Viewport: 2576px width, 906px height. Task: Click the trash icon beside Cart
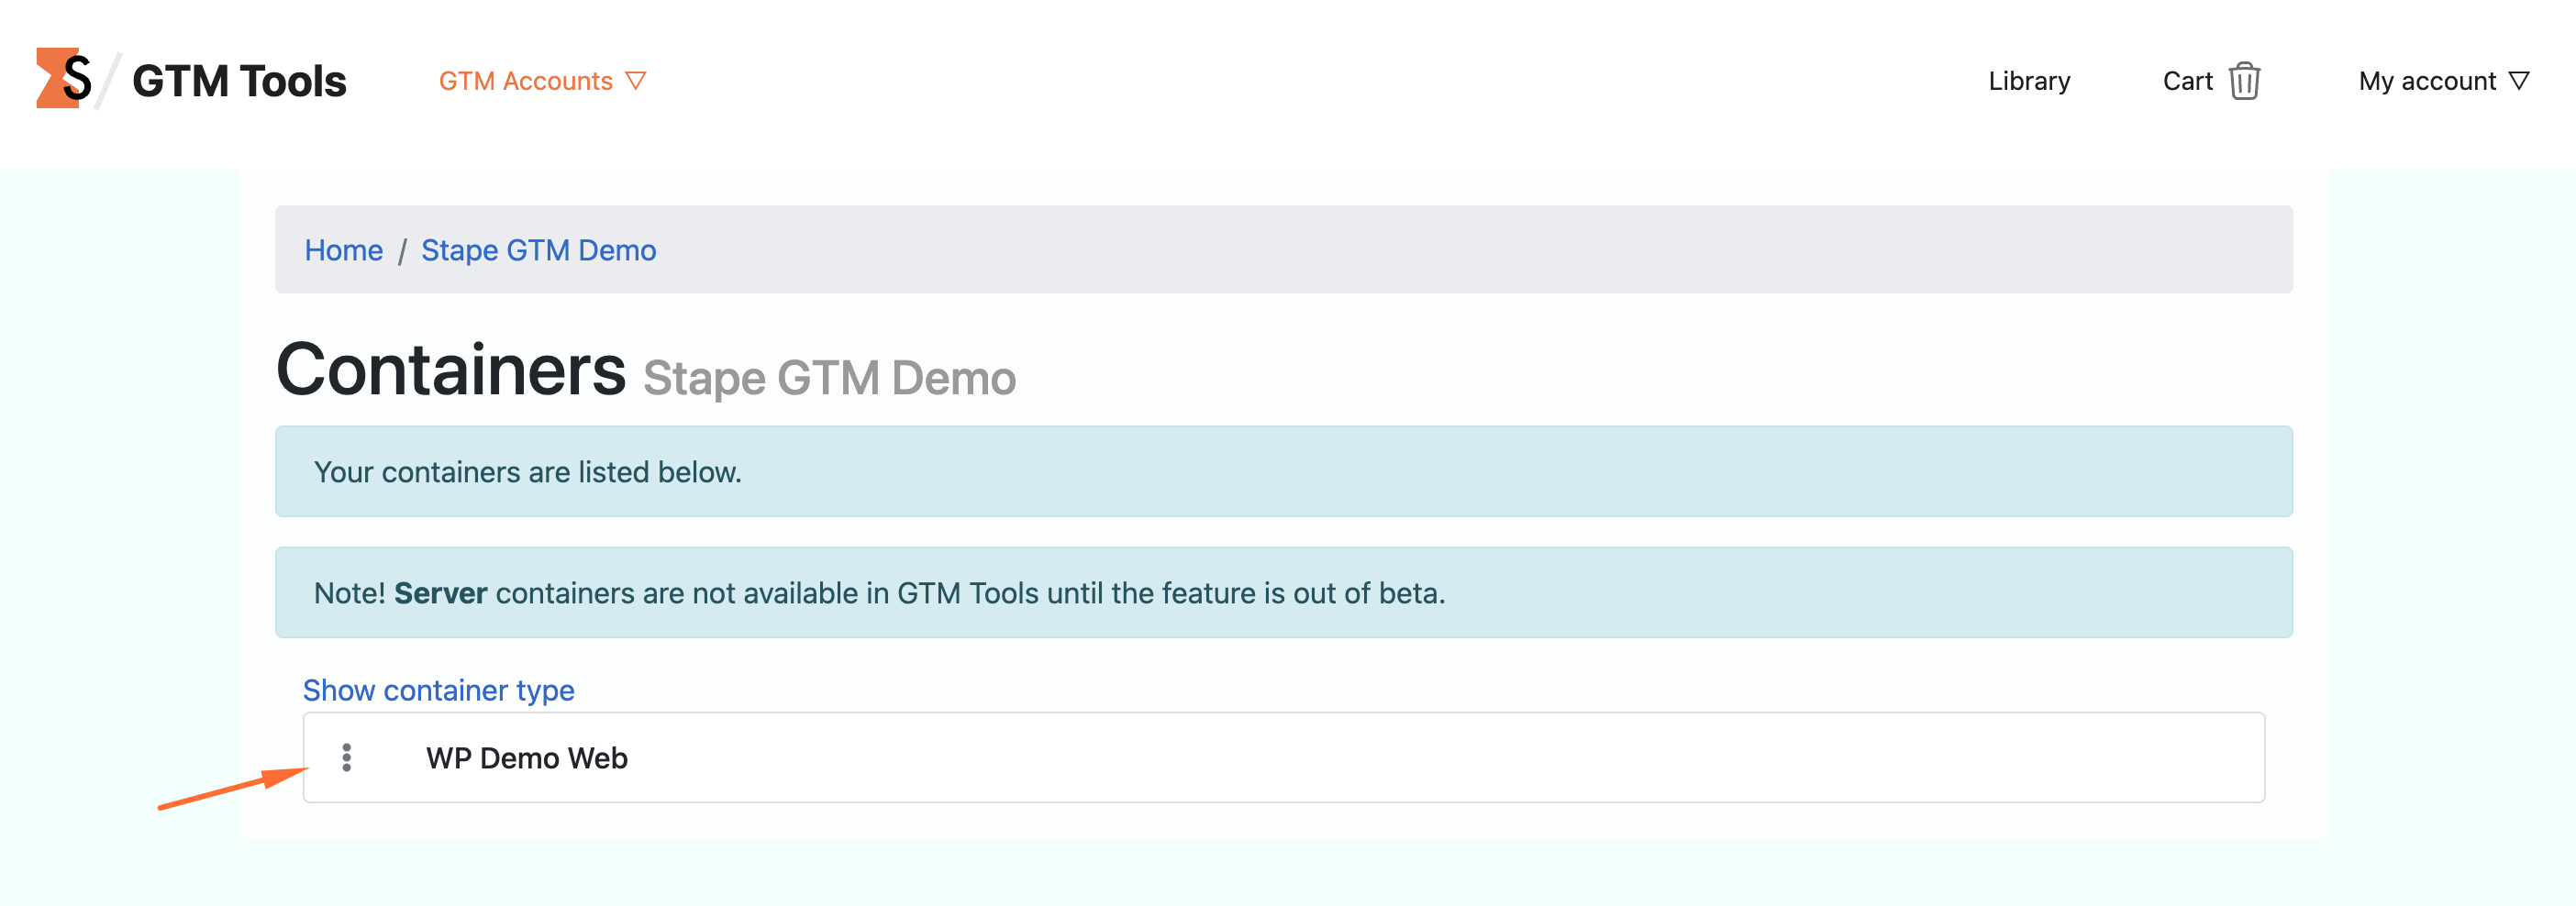pos(2245,80)
